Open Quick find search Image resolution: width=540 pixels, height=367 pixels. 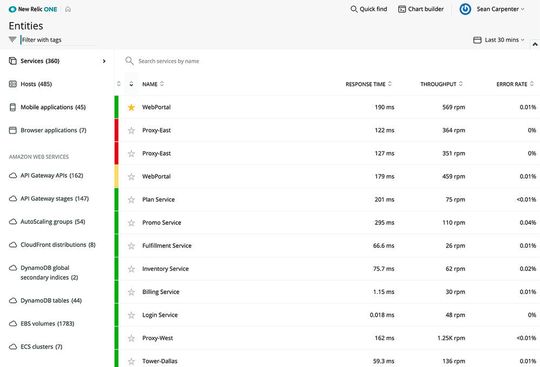(x=368, y=9)
